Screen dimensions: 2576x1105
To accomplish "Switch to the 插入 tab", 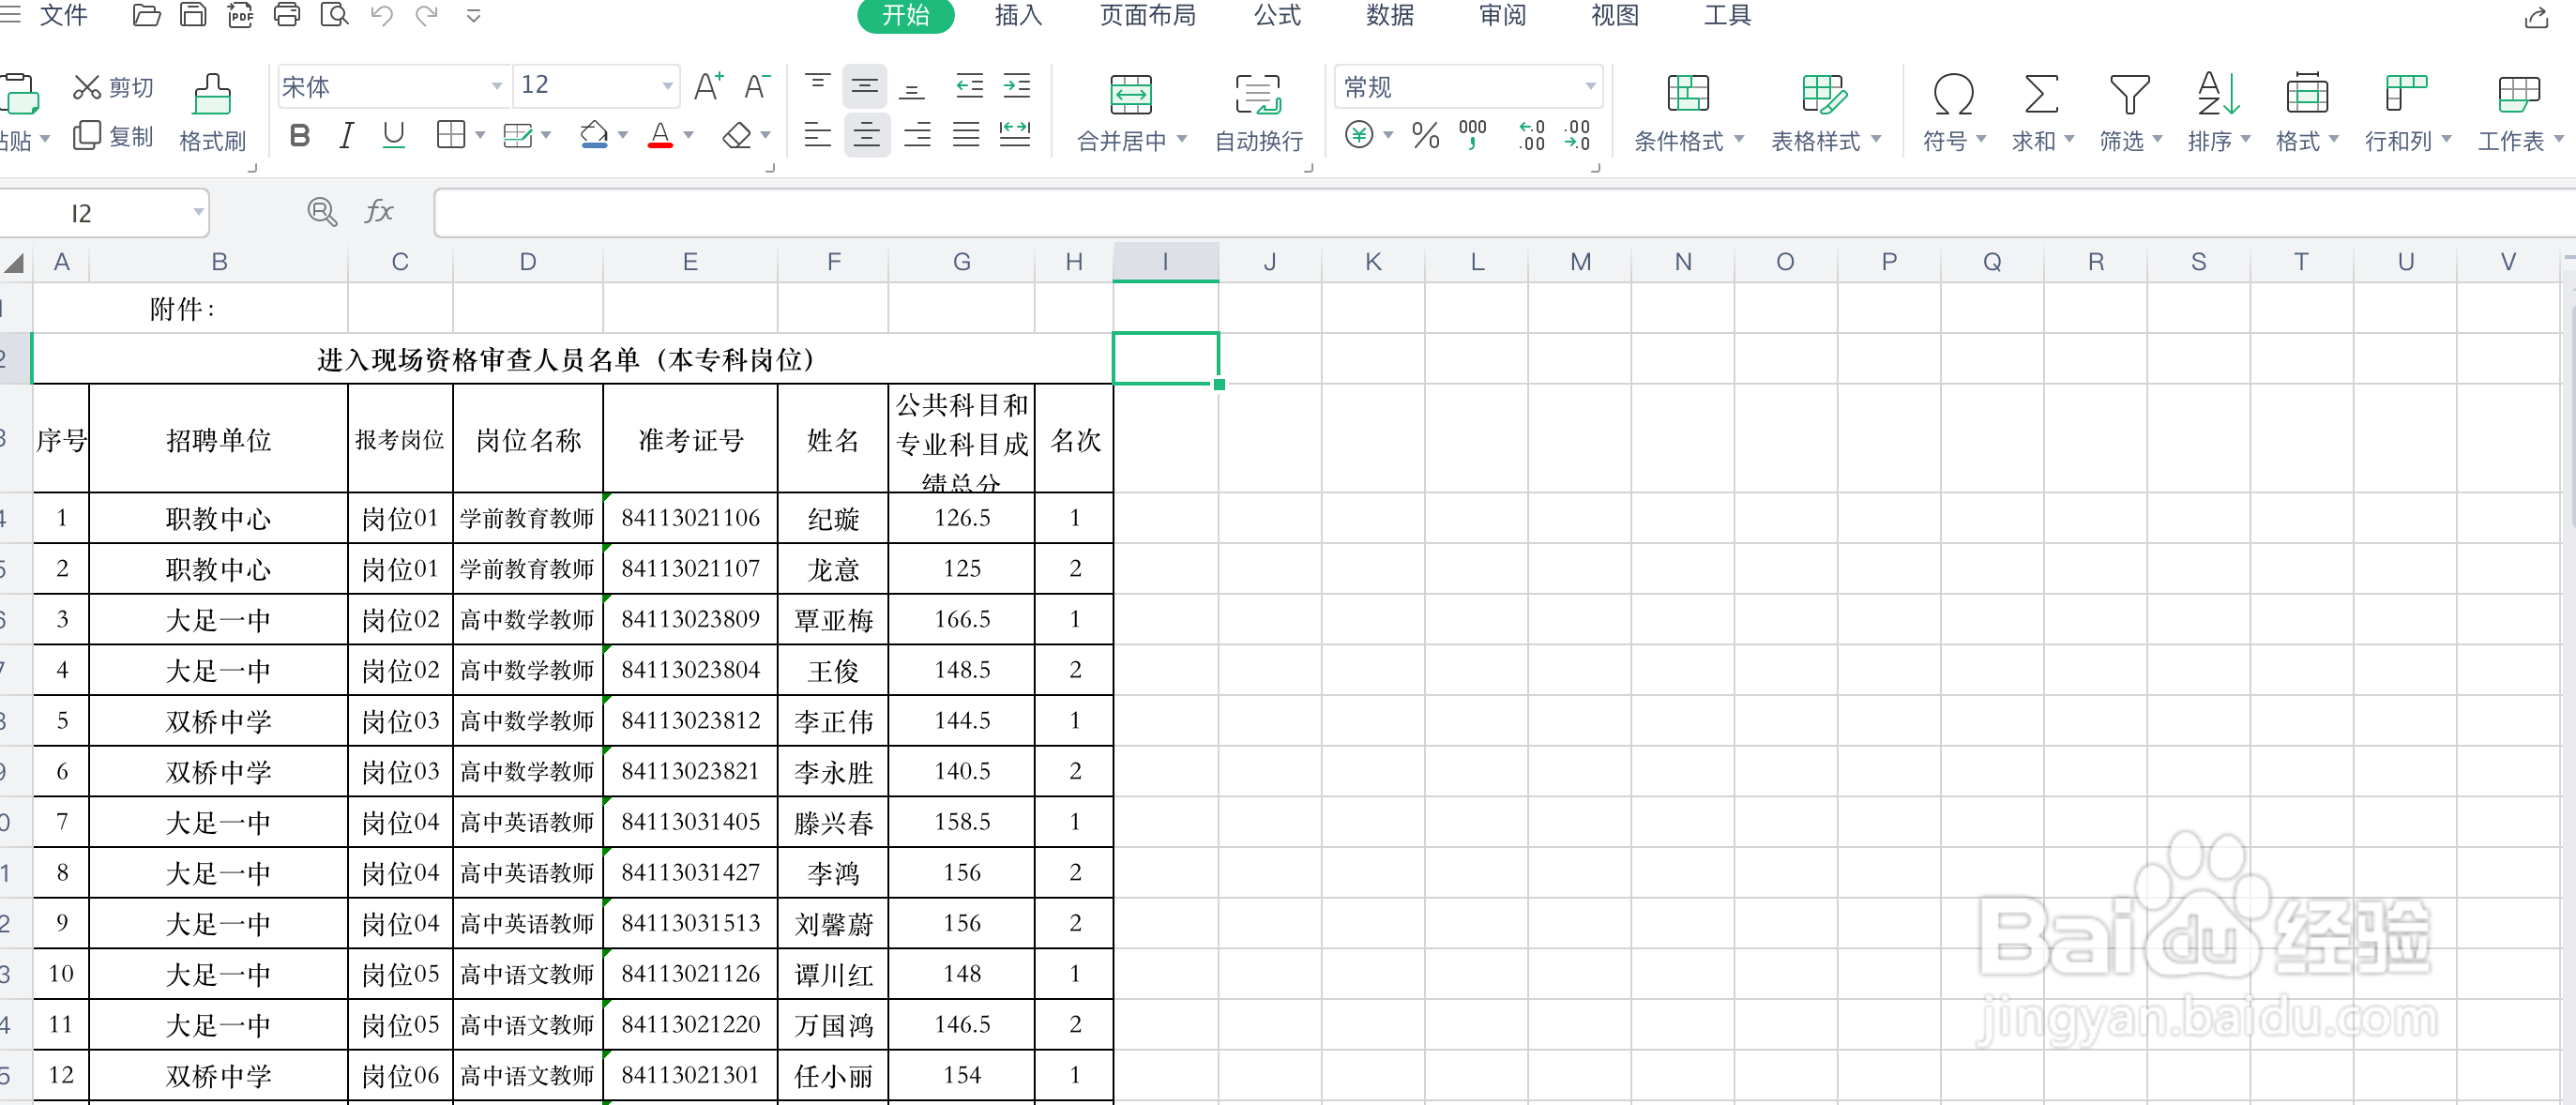I will (x=1018, y=15).
